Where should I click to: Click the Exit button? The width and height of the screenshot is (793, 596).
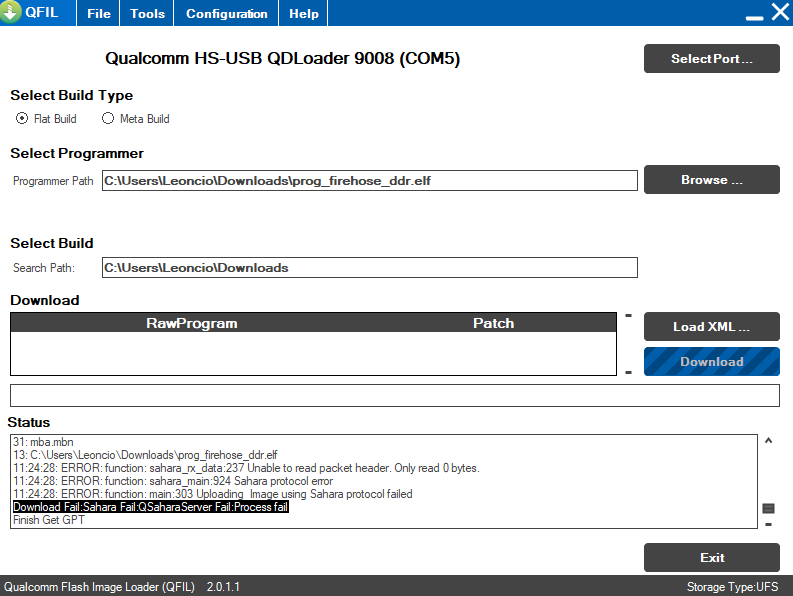pos(712,558)
